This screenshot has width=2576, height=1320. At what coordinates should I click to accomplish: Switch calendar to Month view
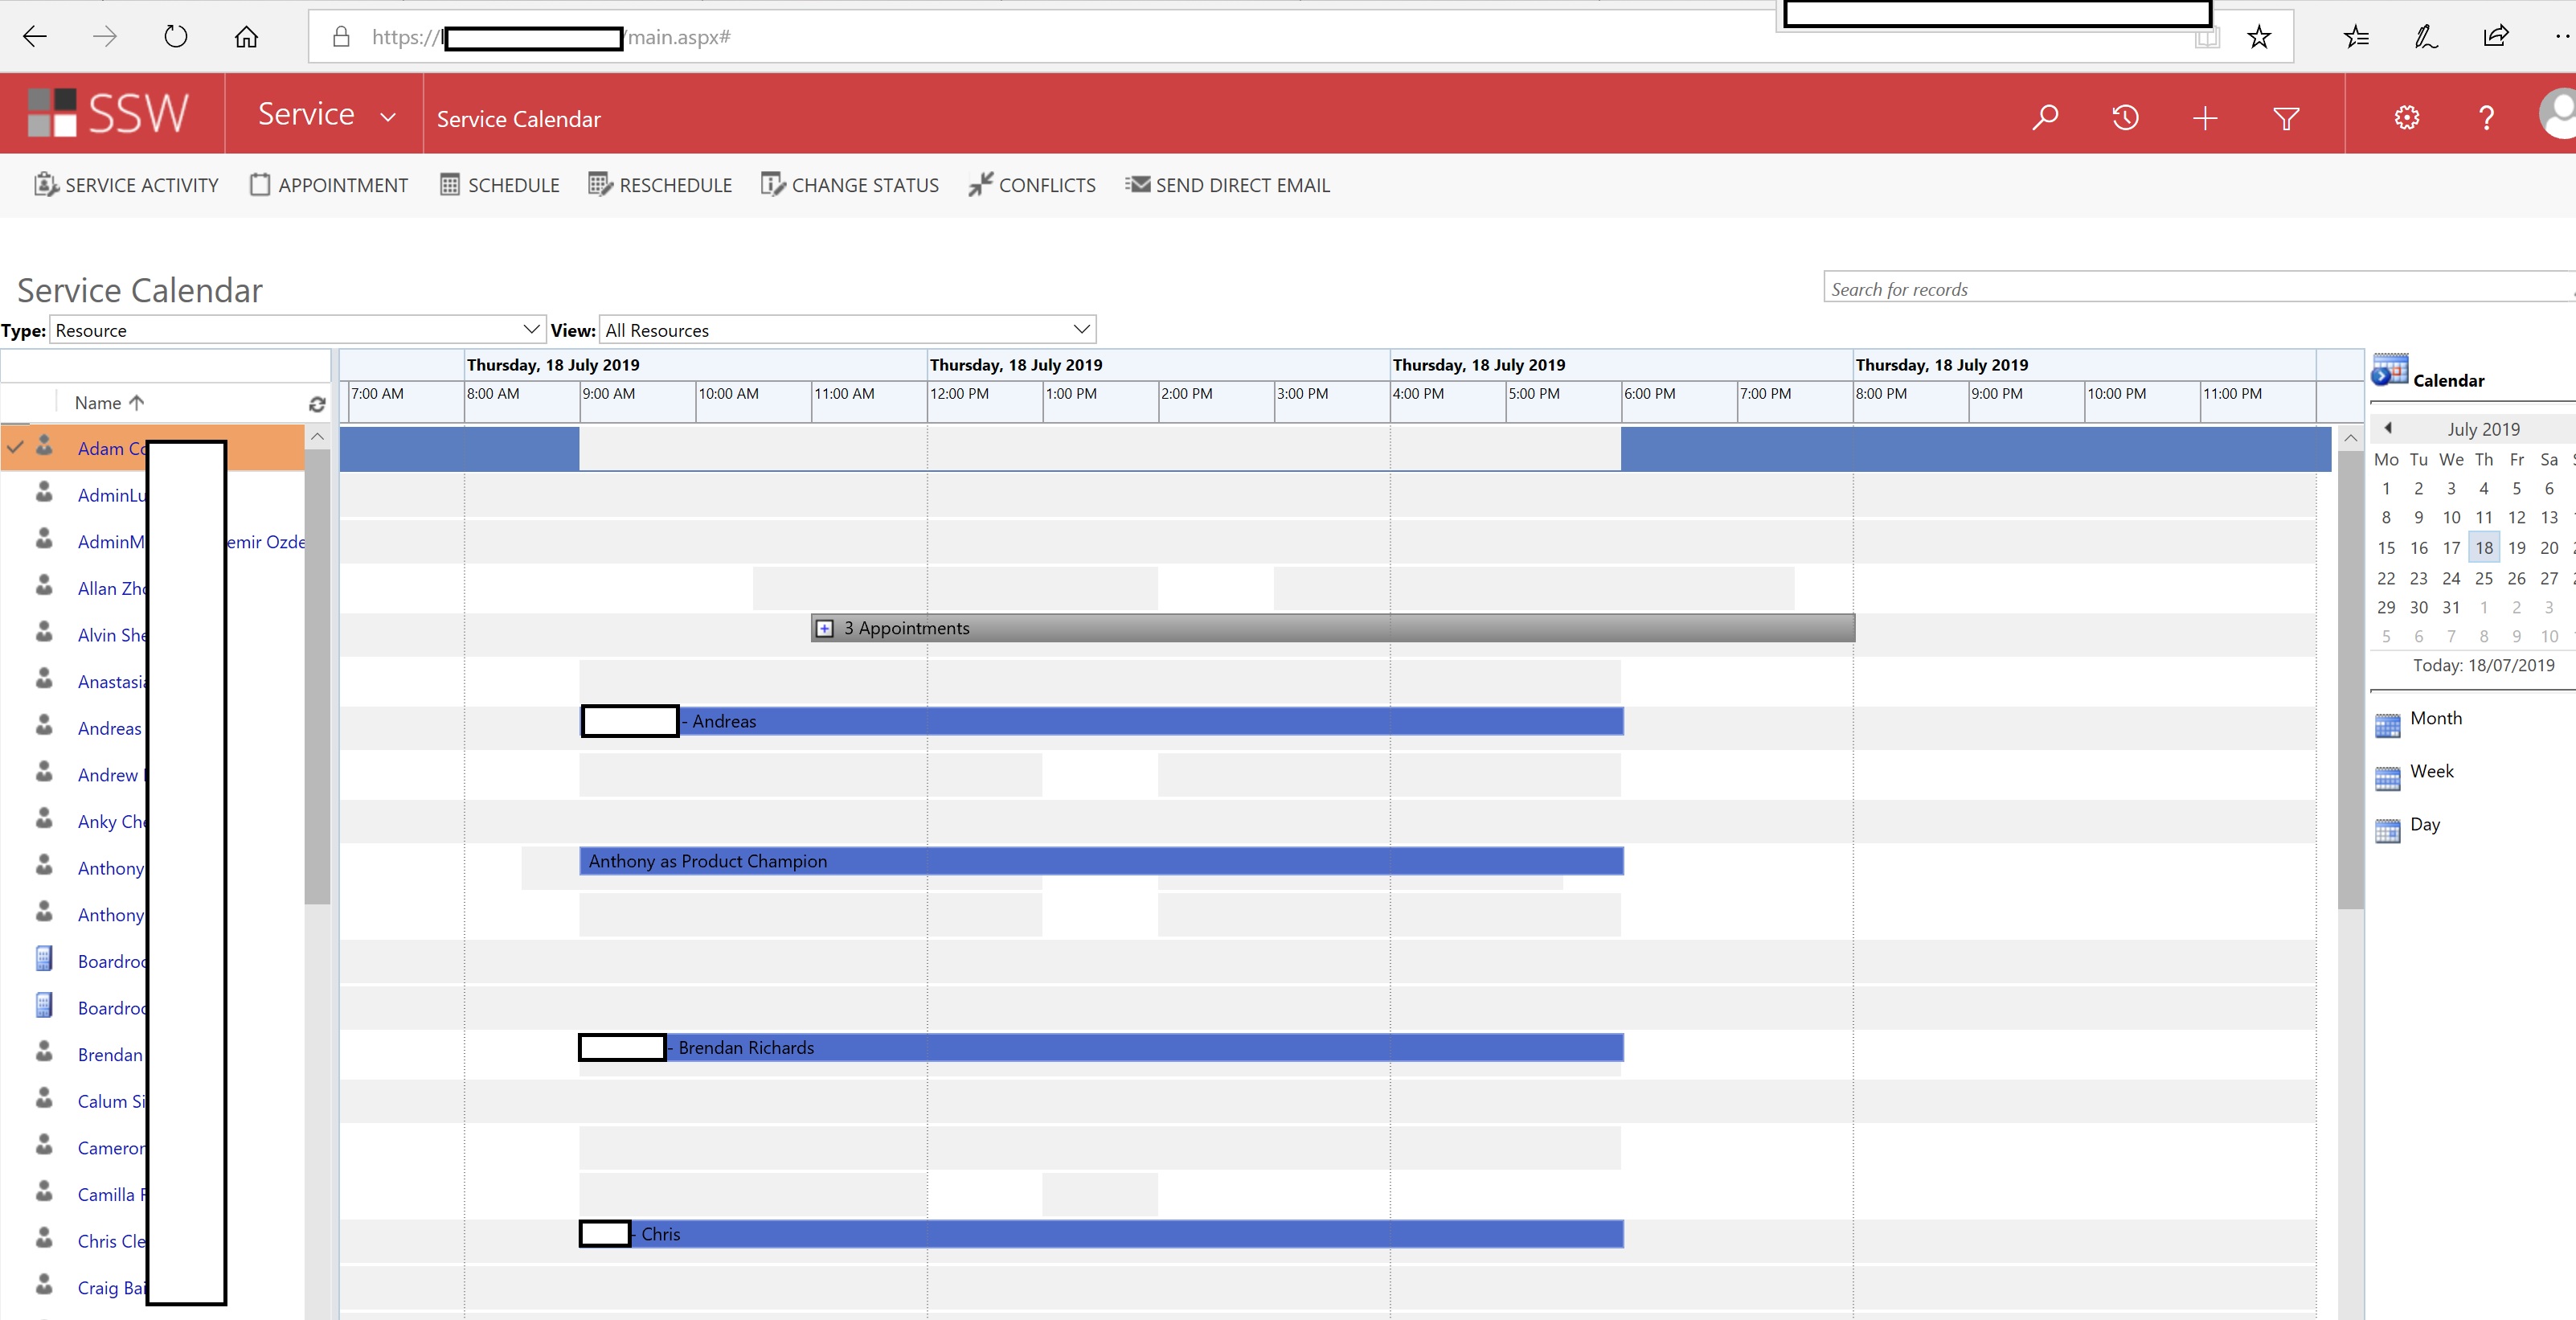(x=2435, y=718)
